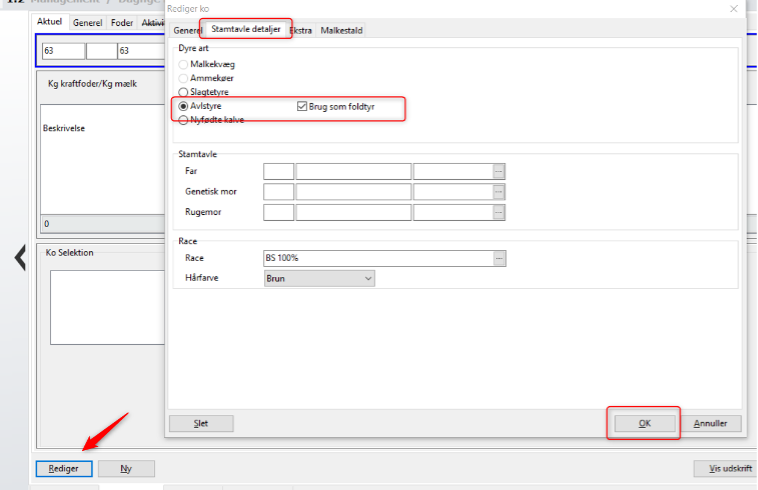The height and width of the screenshot is (490, 758).
Task: Close the Rediger ko dialog with X
Action: tap(734, 9)
